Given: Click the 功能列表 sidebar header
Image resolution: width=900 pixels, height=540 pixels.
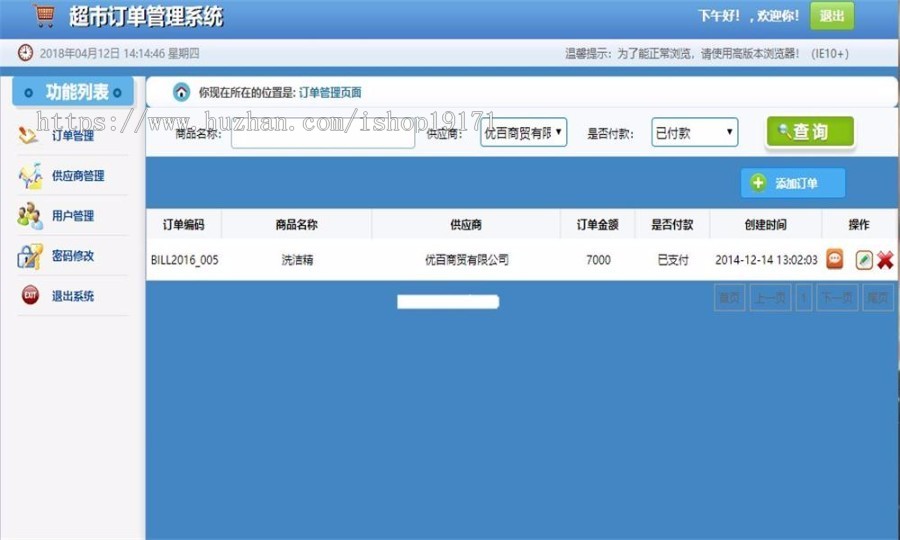Looking at the screenshot, I should (73, 92).
